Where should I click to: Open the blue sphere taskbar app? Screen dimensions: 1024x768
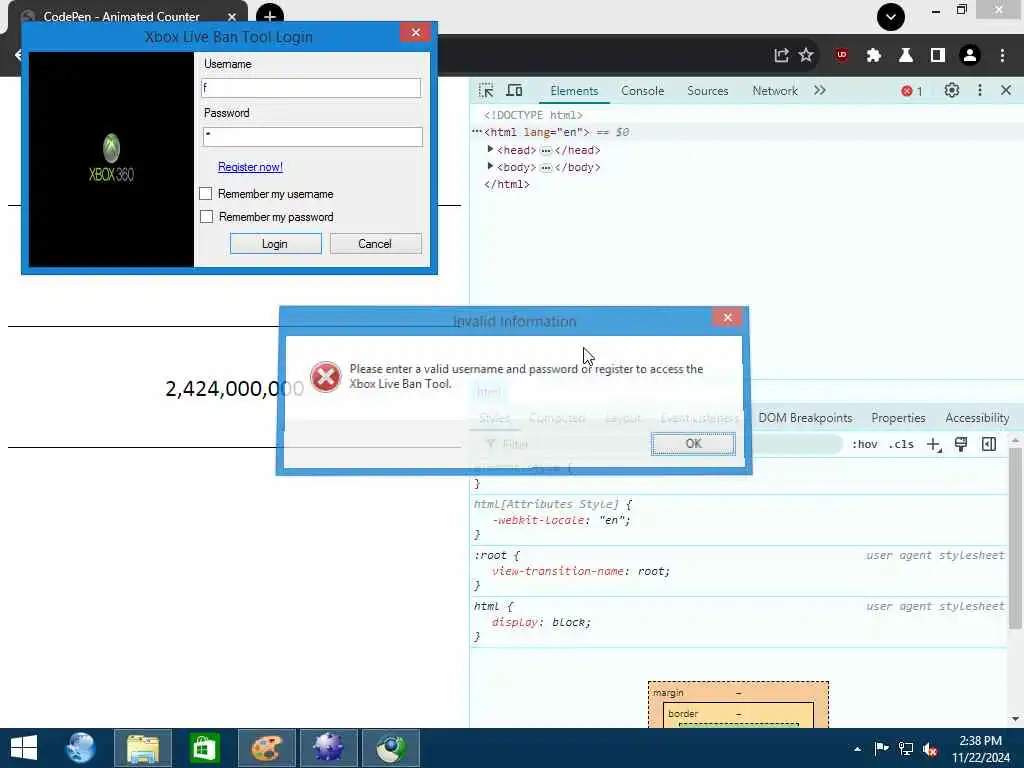(328, 748)
